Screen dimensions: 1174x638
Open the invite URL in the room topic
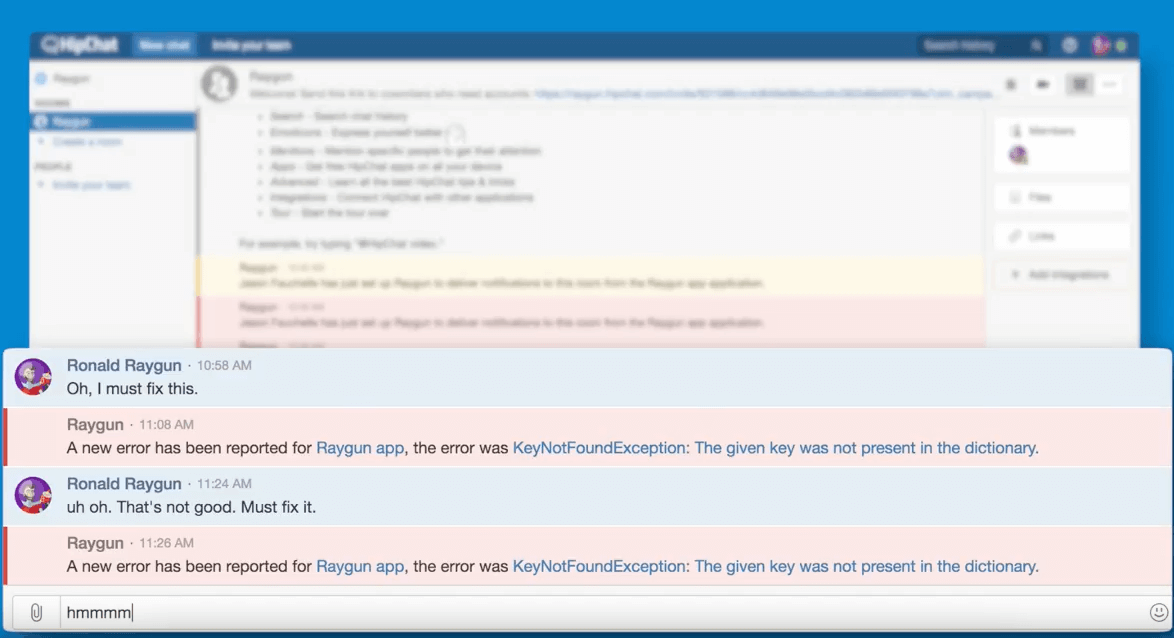(764, 94)
